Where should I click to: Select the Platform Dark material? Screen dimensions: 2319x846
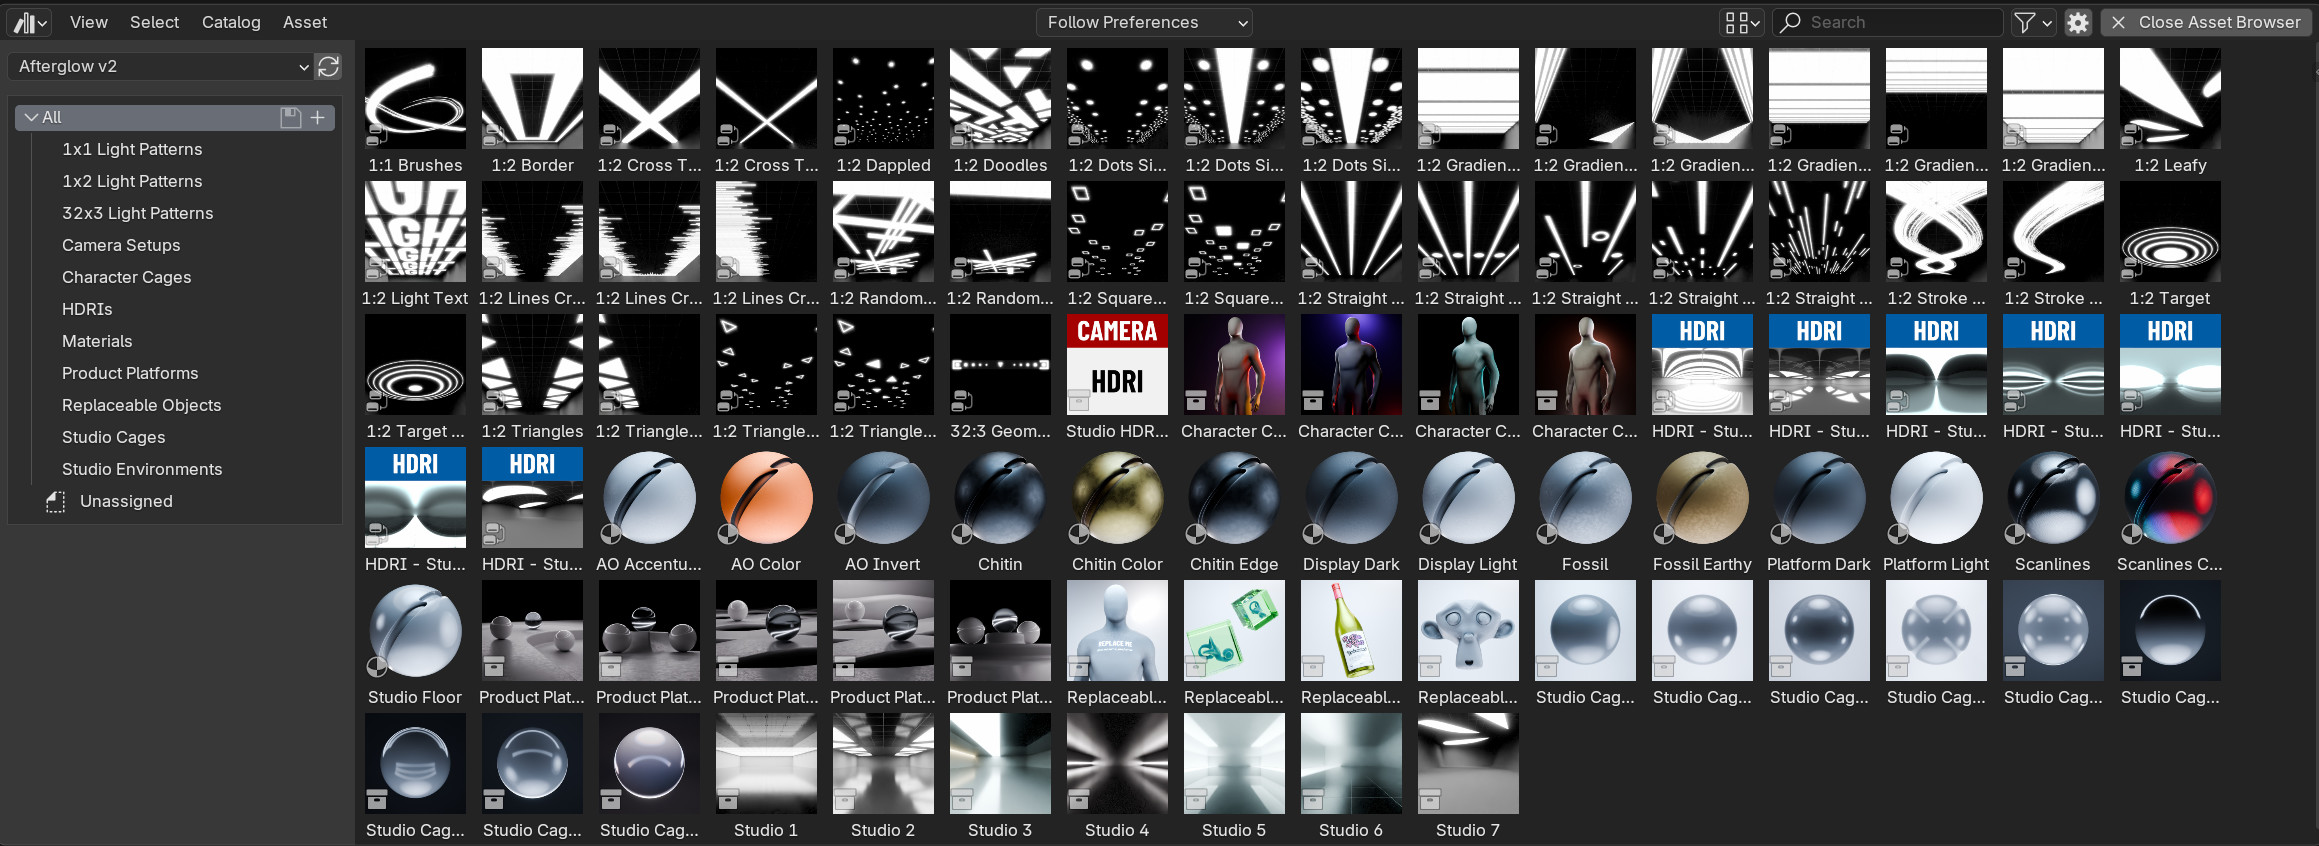click(x=1819, y=510)
